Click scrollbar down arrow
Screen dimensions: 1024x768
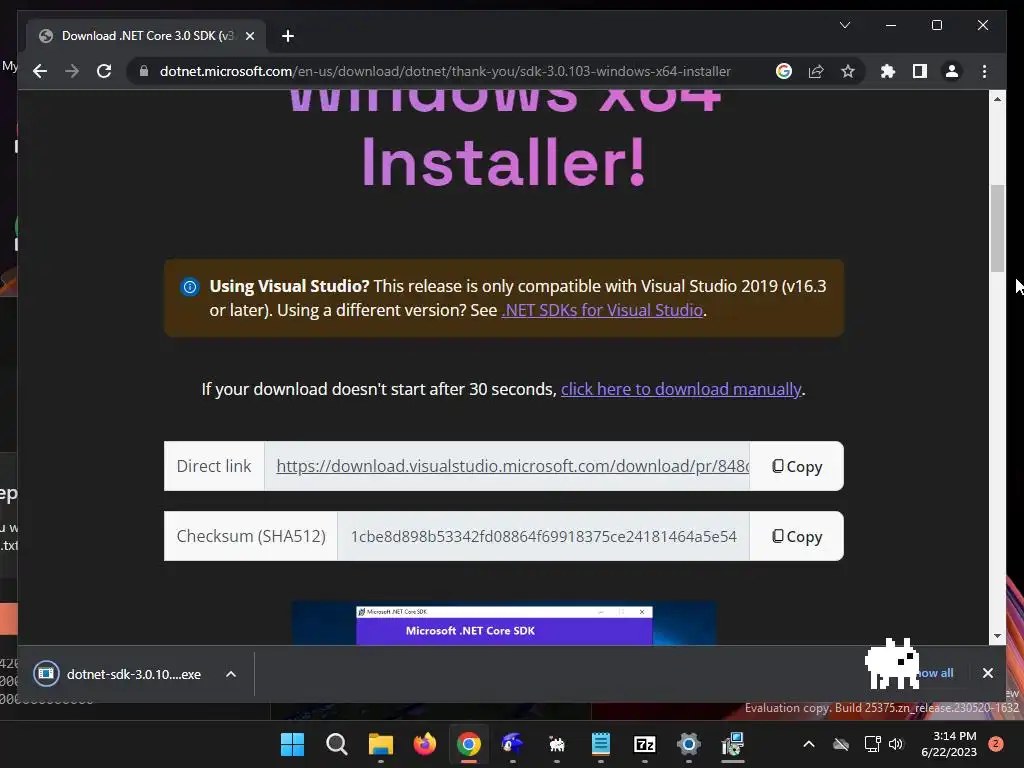tap(997, 636)
